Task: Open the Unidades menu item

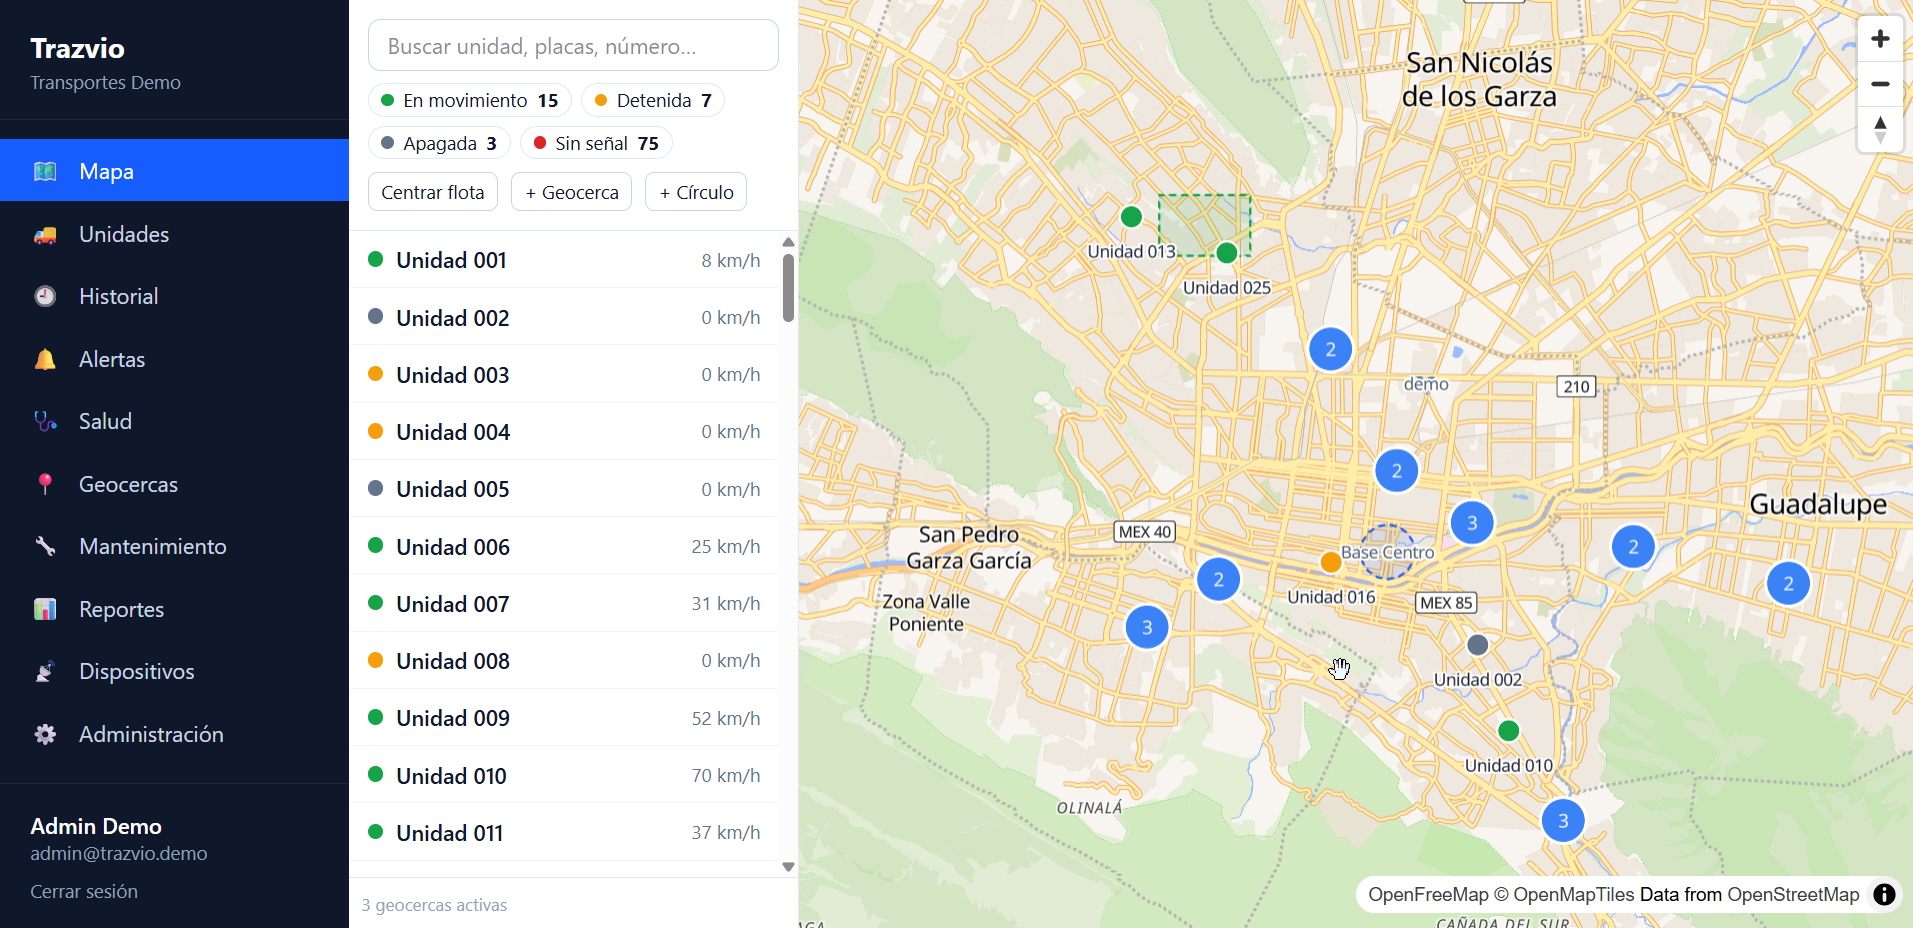Action: coord(174,234)
